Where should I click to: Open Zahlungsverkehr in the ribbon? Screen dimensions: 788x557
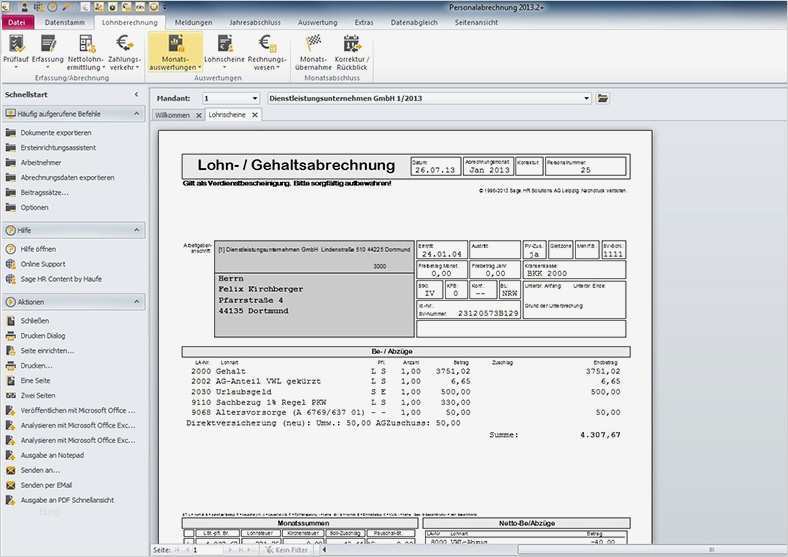(124, 52)
